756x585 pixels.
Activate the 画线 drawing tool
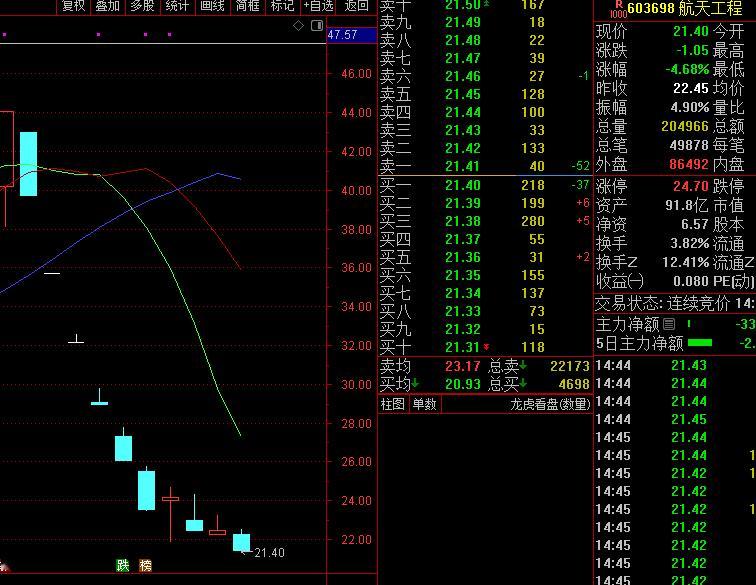tap(212, 6)
